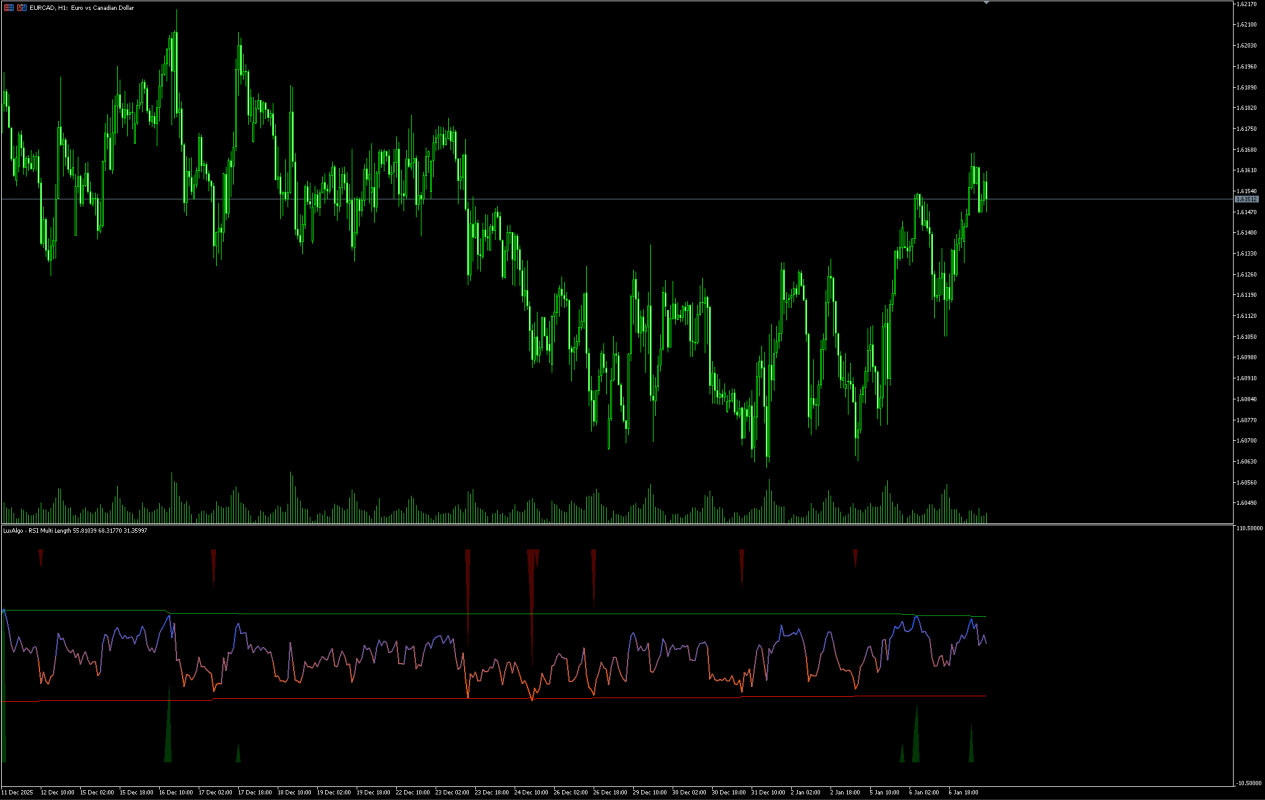Click the second red-blue icon in the chart header
This screenshot has width=1265, height=800.
coord(22,7)
